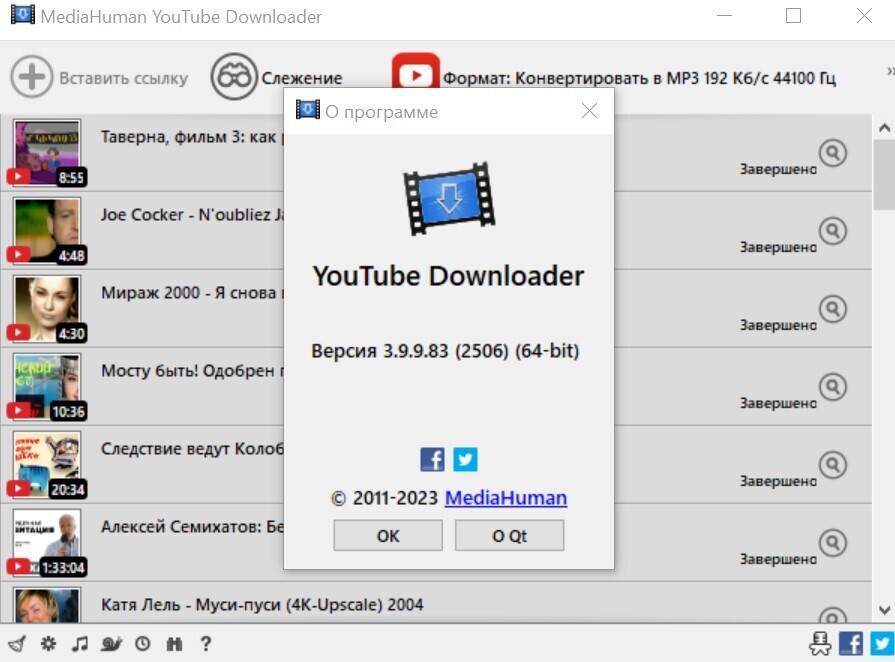Minimize the MediaHuman YouTube Downloader window
The height and width of the screenshot is (662, 895).
pos(724,16)
